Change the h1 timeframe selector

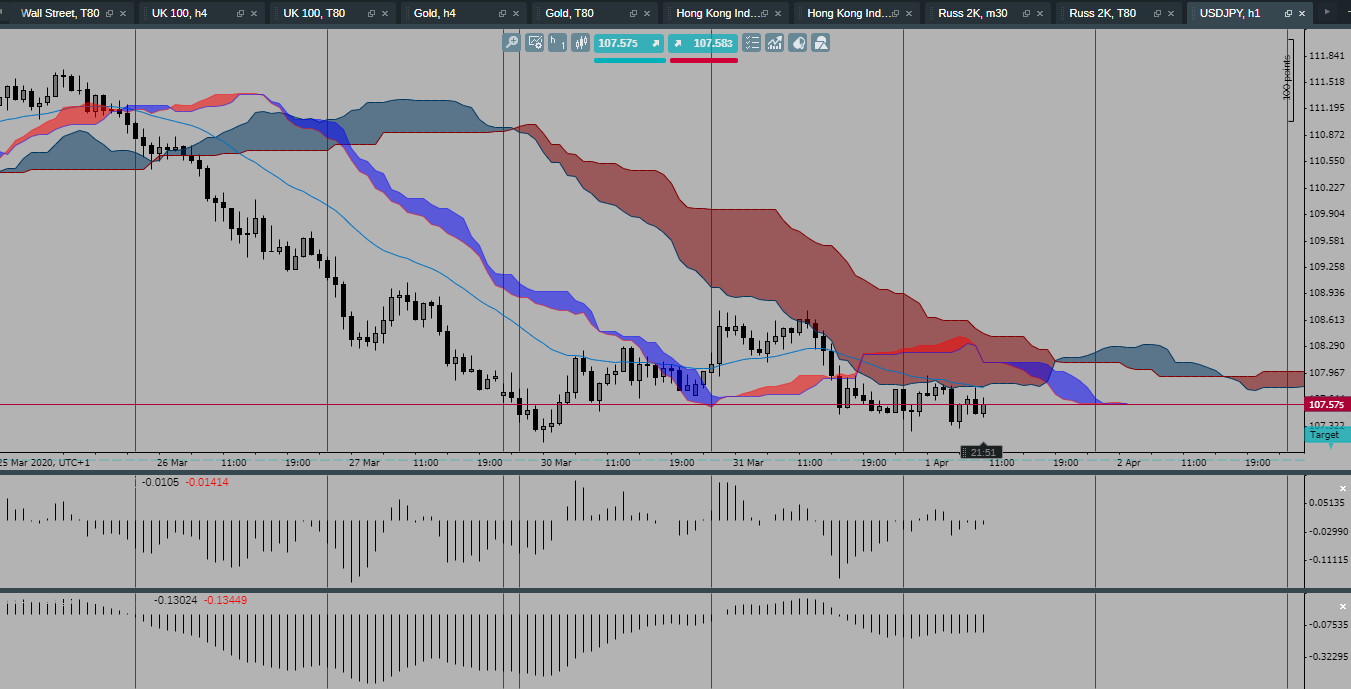coord(558,43)
